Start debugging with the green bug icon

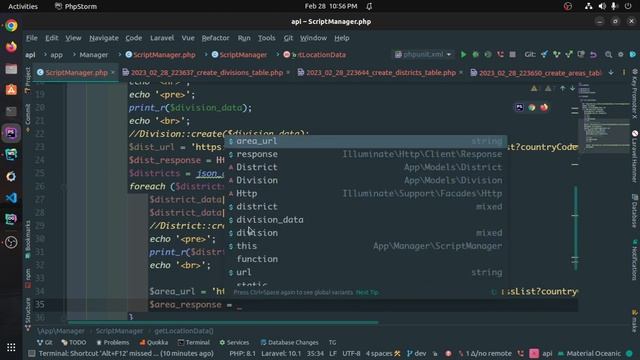pos(476,54)
